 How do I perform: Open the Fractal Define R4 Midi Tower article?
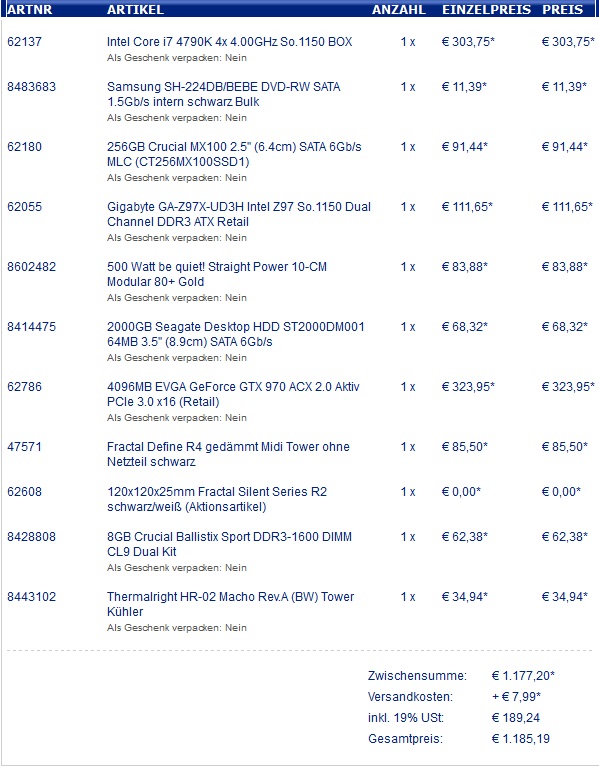[x=228, y=454]
